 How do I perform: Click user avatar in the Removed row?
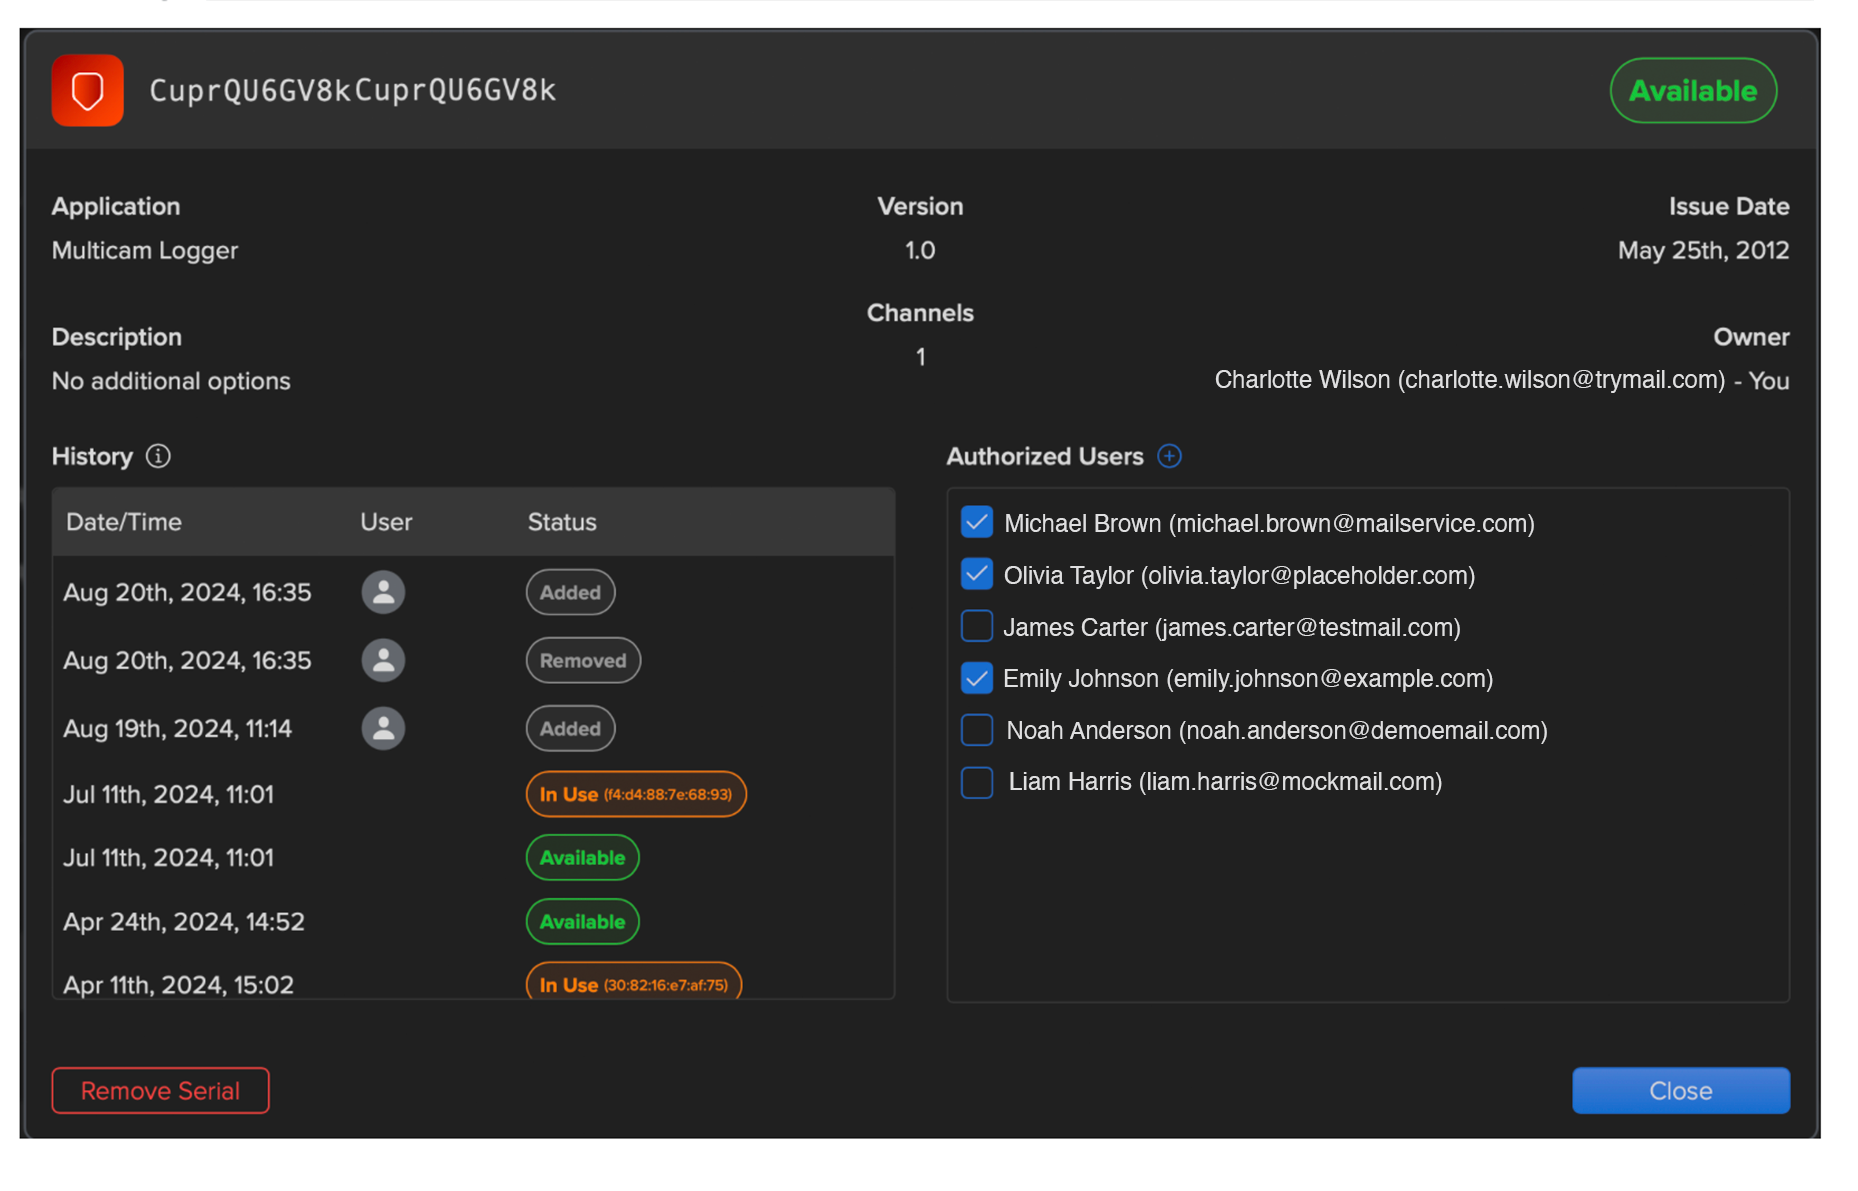point(383,660)
